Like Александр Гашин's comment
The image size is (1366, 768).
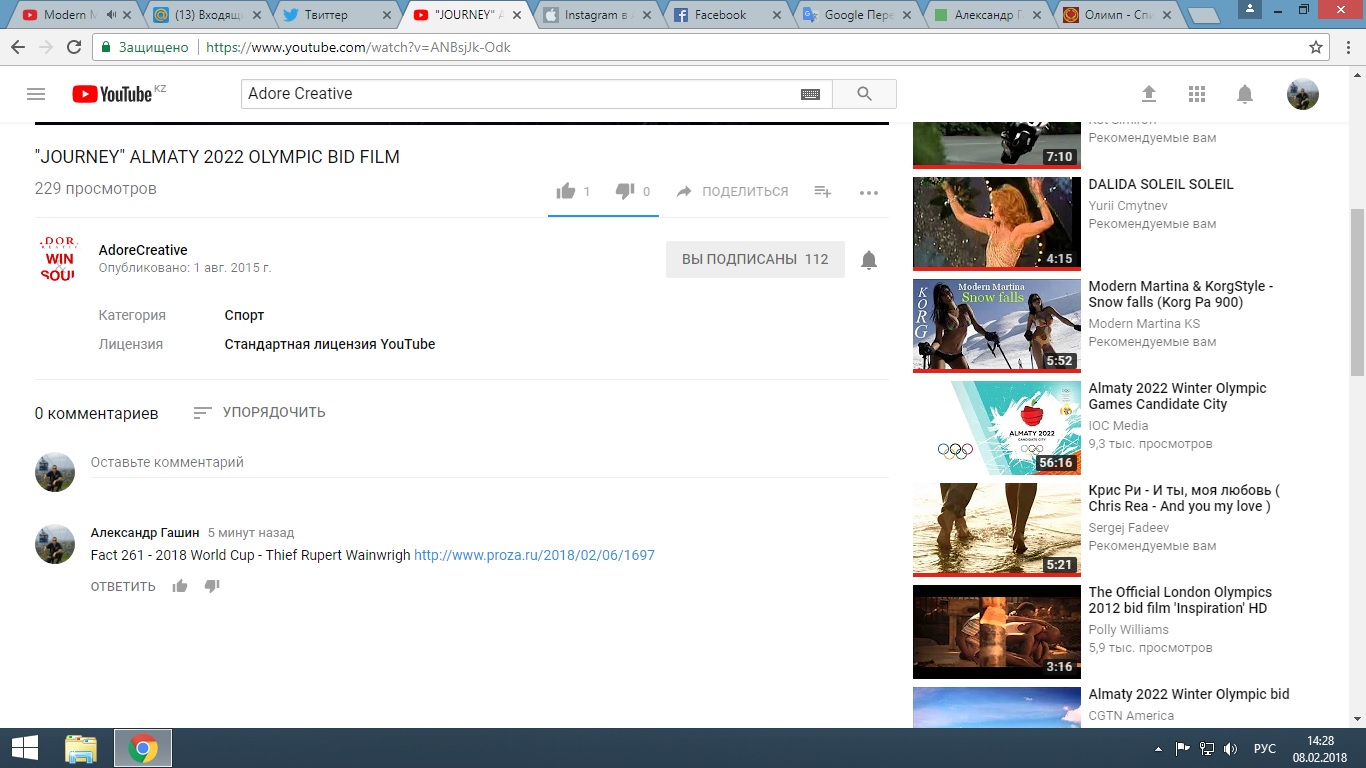tap(180, 586)
